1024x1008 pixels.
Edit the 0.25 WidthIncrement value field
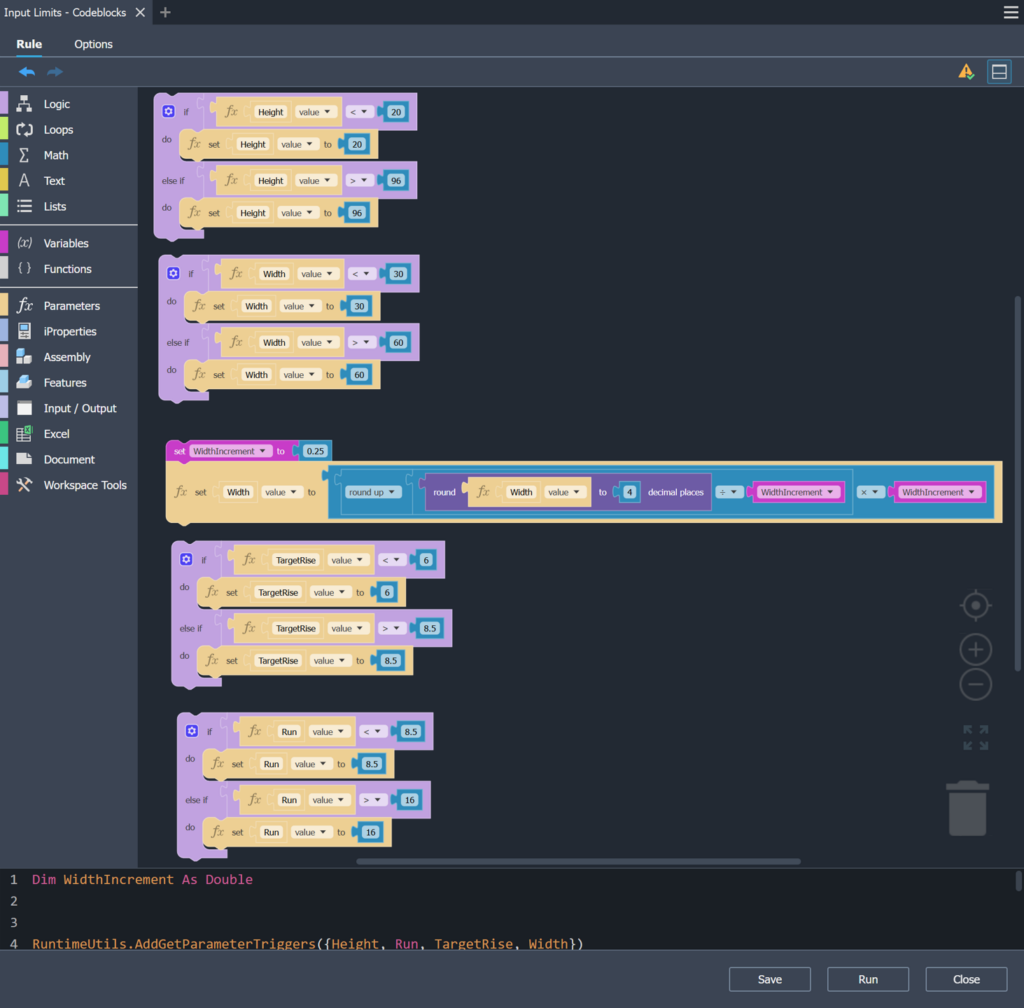click(x=315, y=451)
